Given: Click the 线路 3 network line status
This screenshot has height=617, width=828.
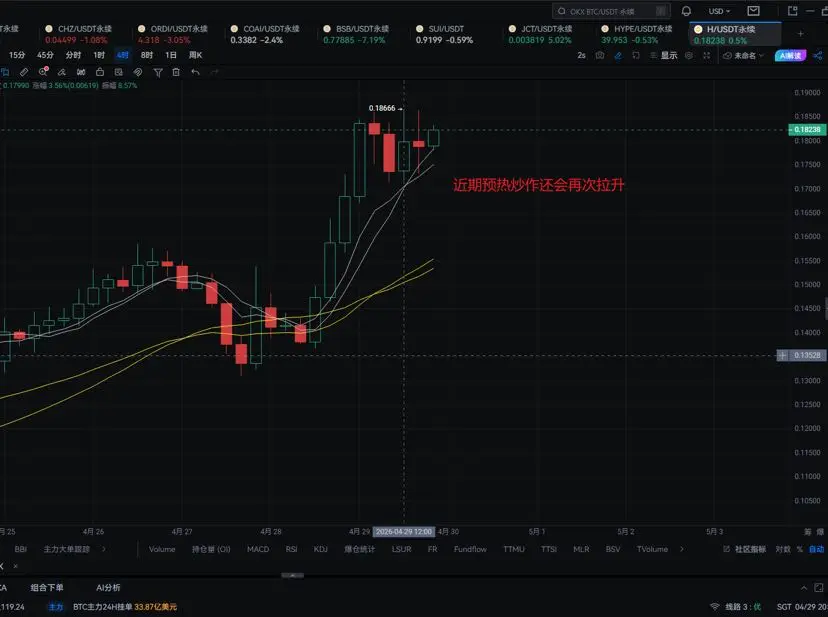Looking at the screenshot, I should 743,607.
